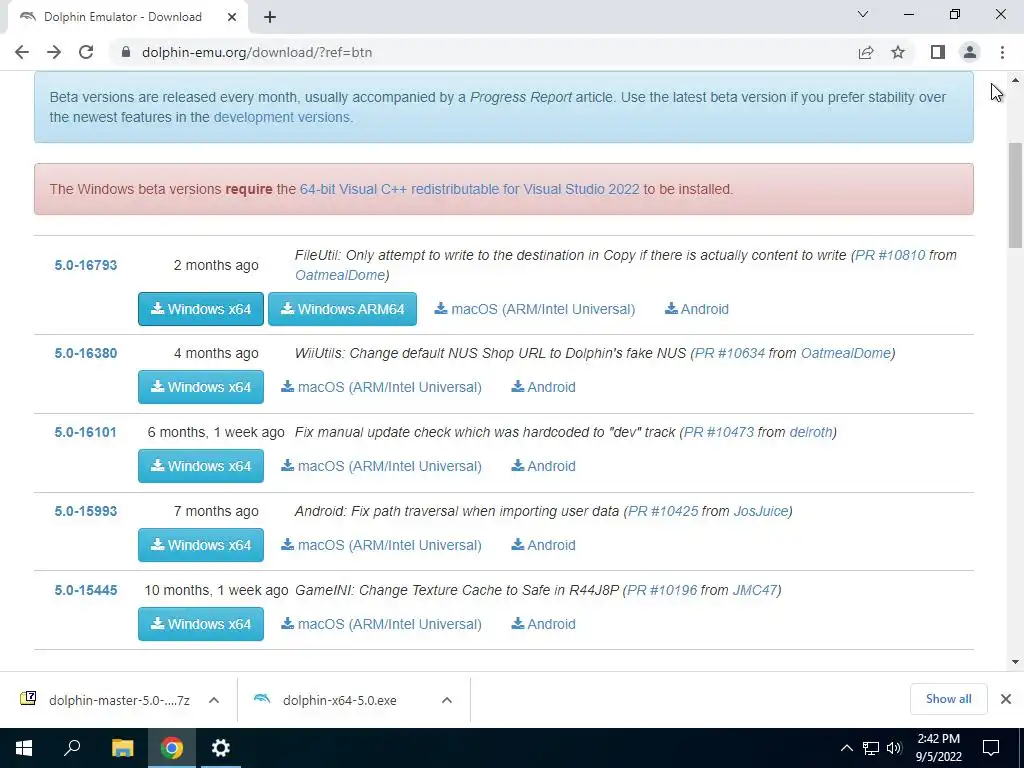Open Settings from the taskbar
This screenshot has width=1024, height=768.
221,748
